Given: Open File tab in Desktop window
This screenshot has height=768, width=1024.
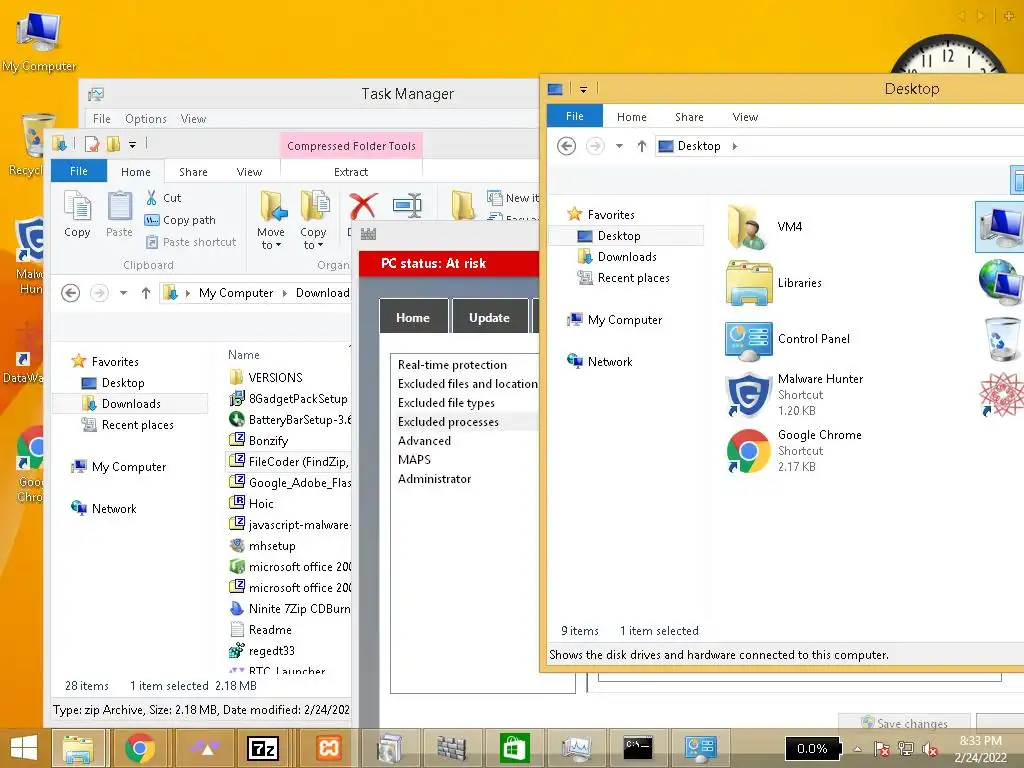Looking at the screenshot, I should (575, 116).
